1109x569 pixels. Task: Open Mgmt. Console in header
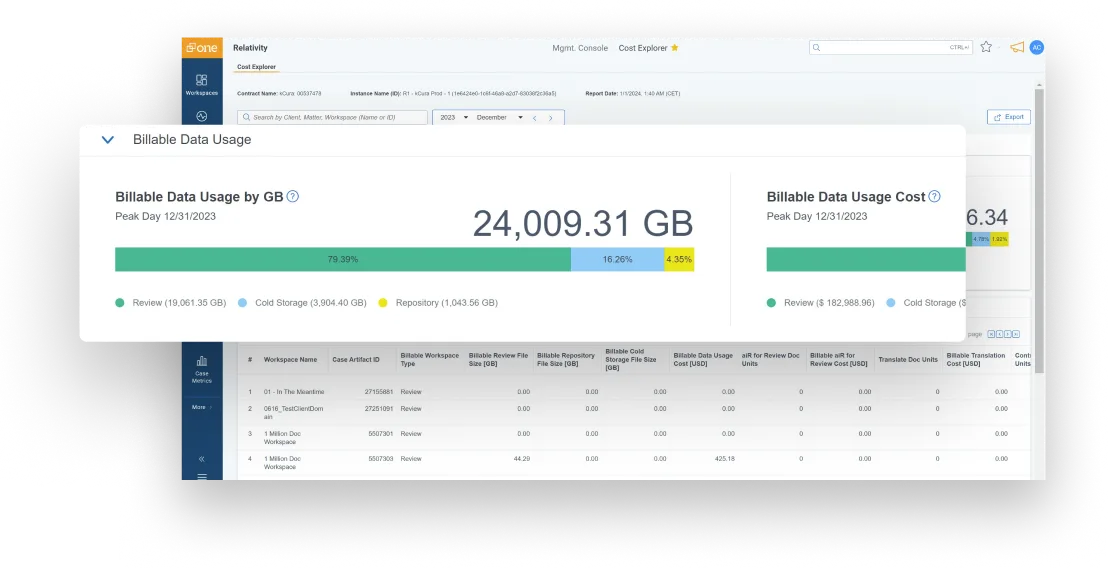(580, 48)
